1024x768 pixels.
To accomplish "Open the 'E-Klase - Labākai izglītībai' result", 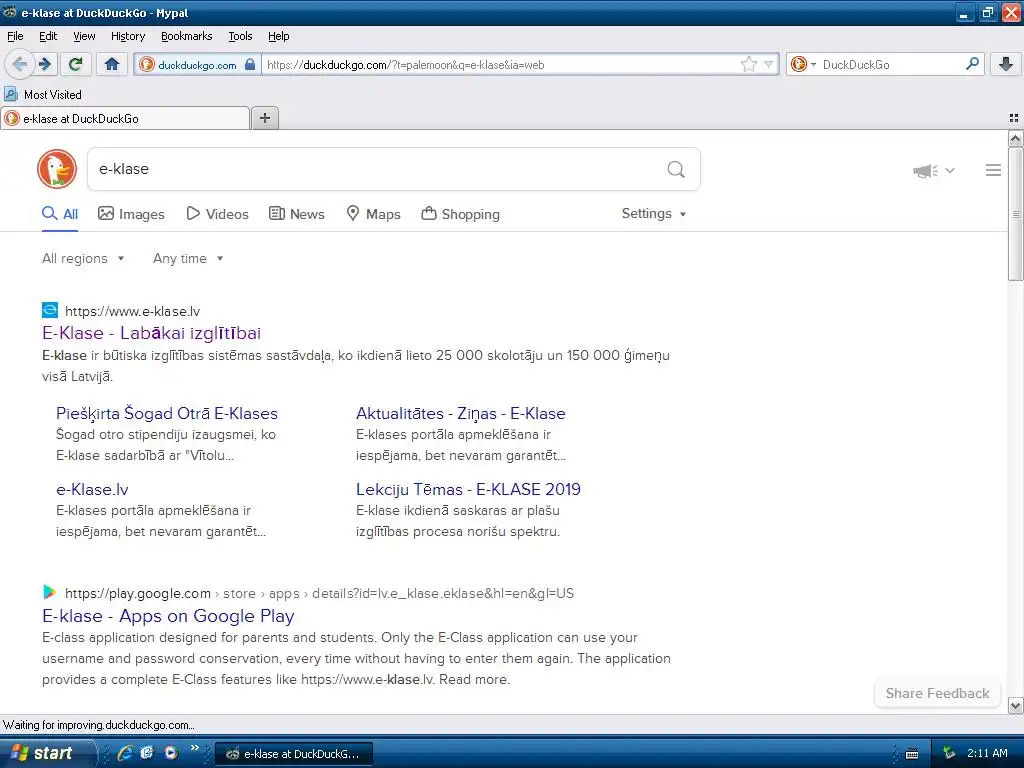I will (x=152, y=333).
